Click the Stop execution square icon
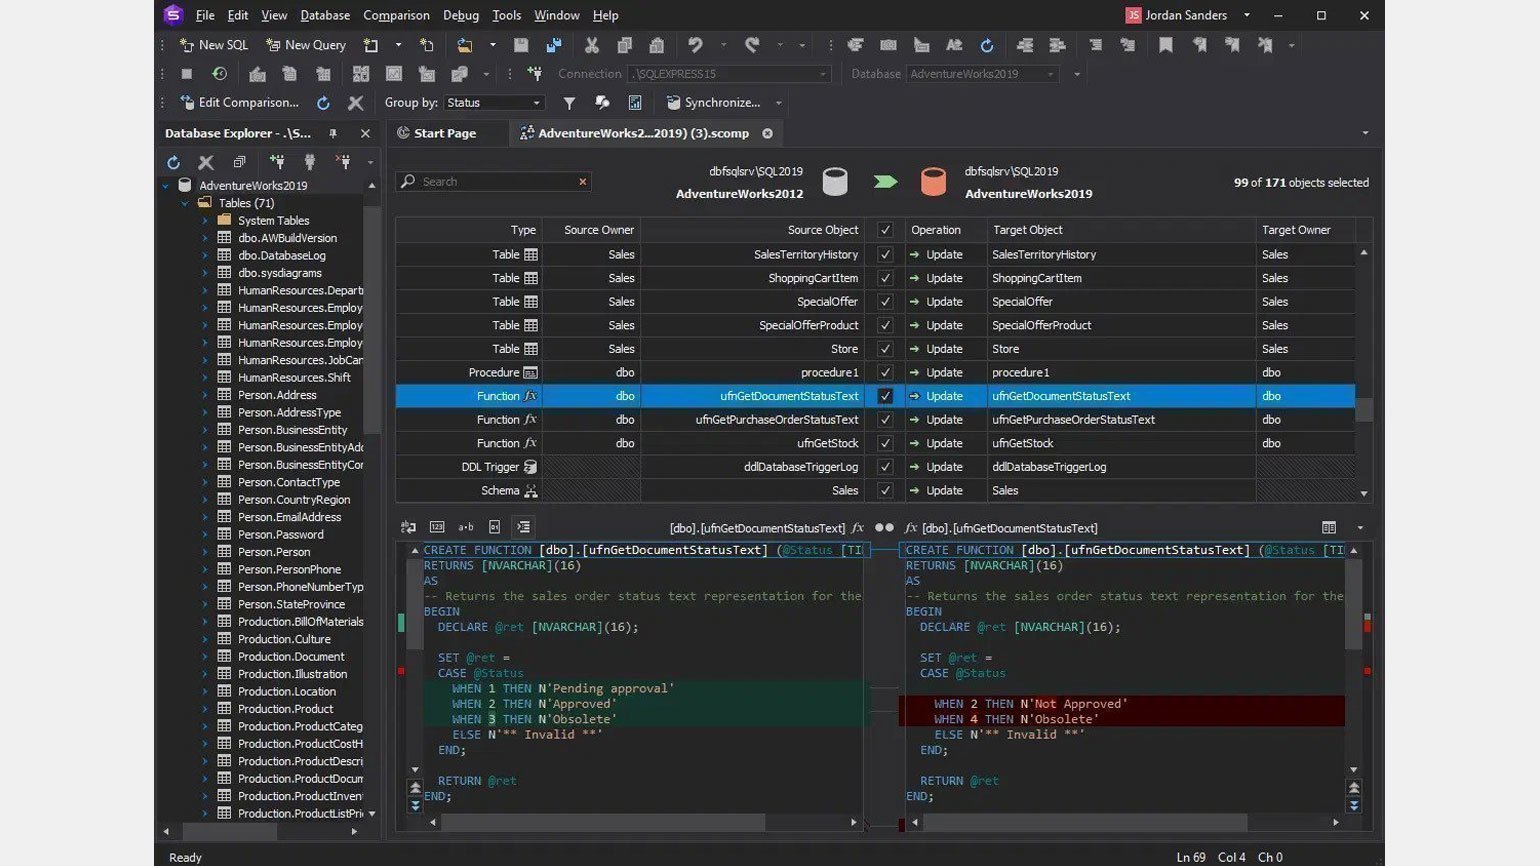 coord(186,74)
